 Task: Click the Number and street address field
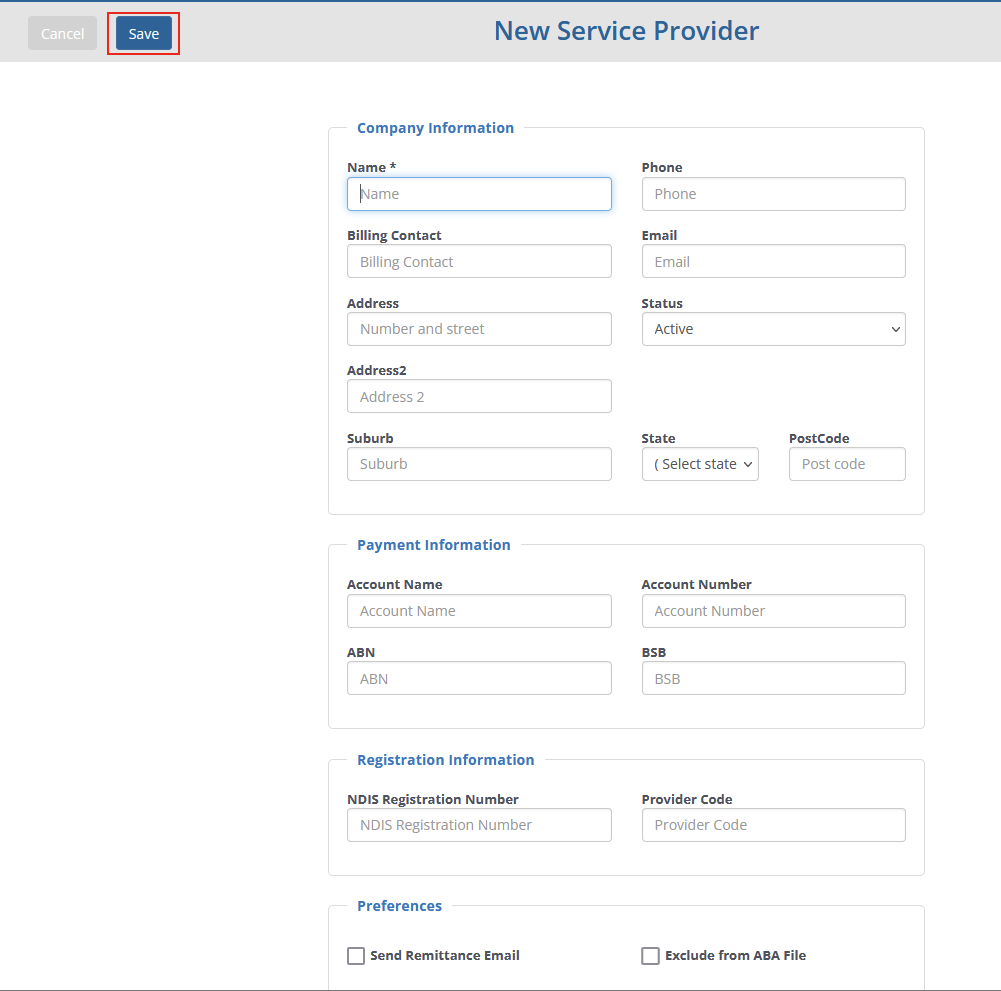(x=479, y=329)
